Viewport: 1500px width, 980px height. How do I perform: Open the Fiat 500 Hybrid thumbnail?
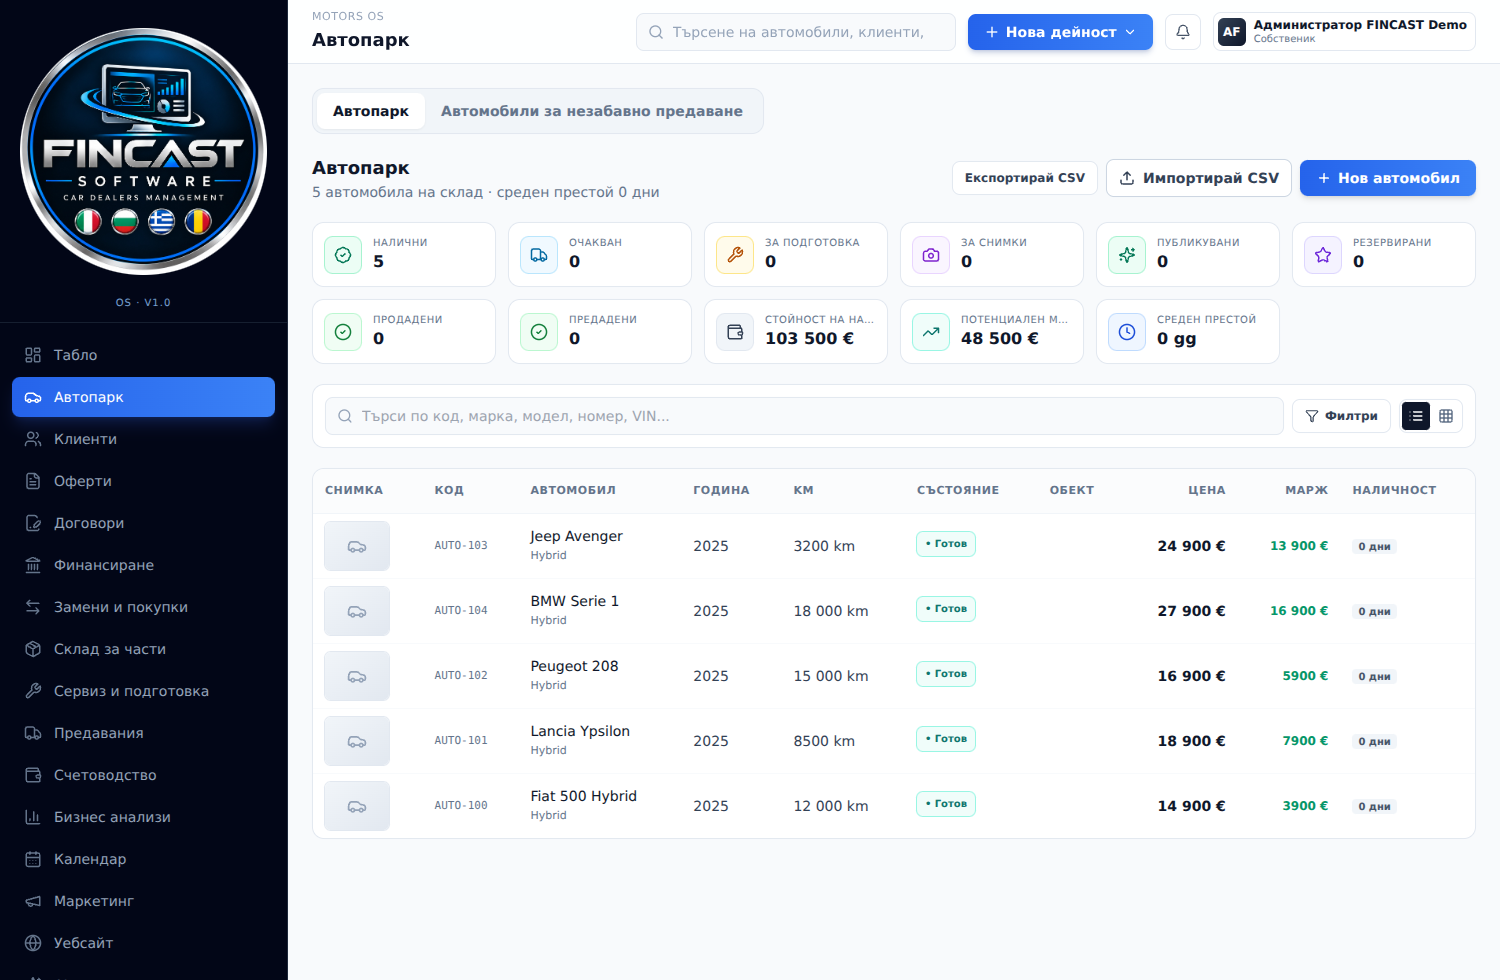pos(357,806)
